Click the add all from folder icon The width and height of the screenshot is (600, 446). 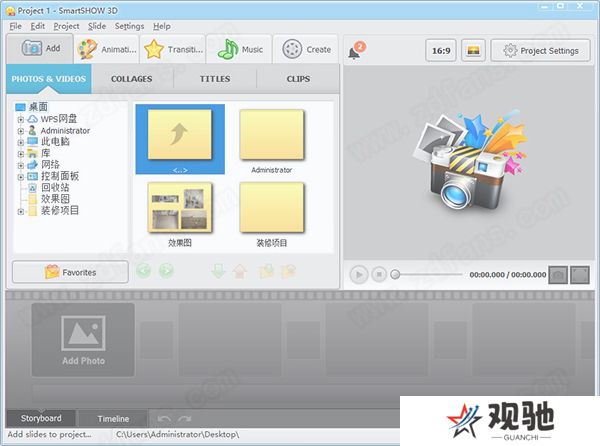[x=289, y=271]
